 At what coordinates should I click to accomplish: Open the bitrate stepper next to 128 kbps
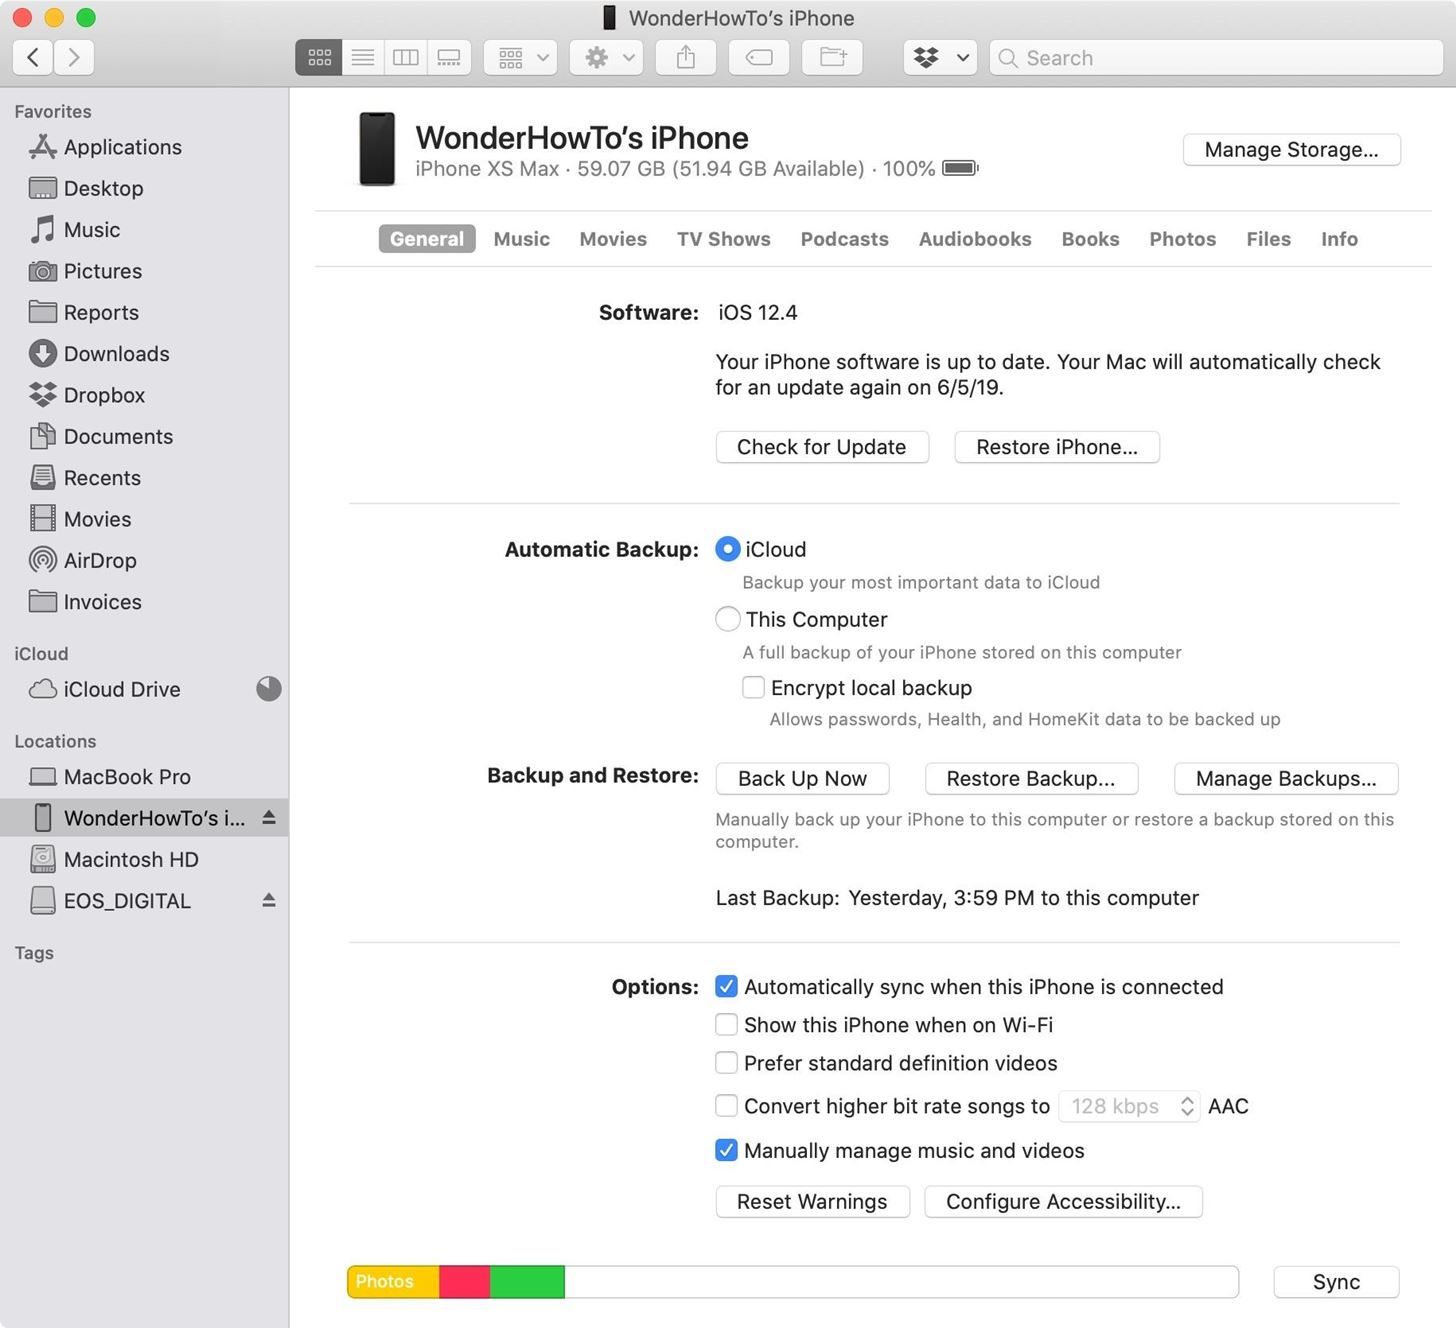(1186, 1106)
